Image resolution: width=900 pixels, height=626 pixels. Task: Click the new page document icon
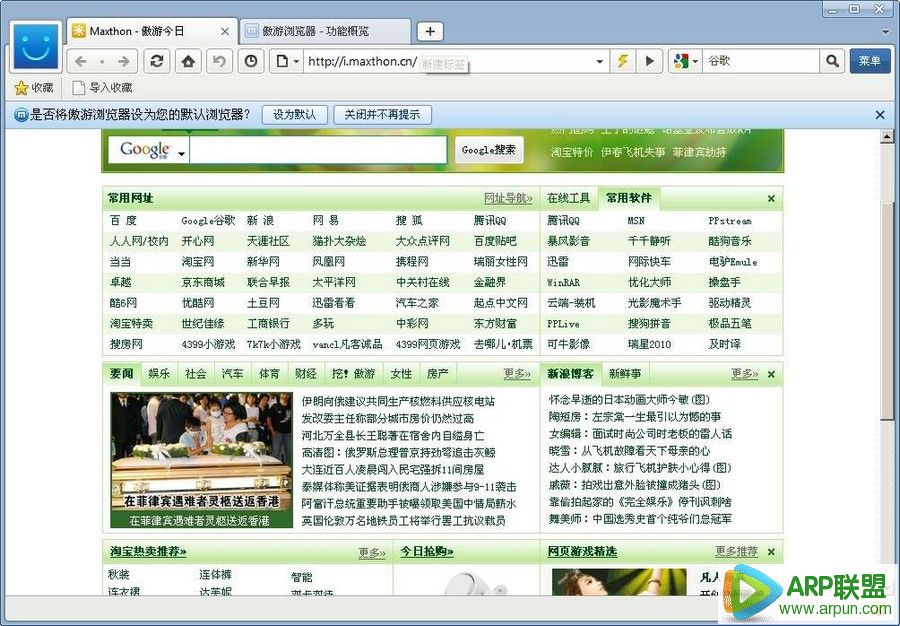[x=282, y=61]
